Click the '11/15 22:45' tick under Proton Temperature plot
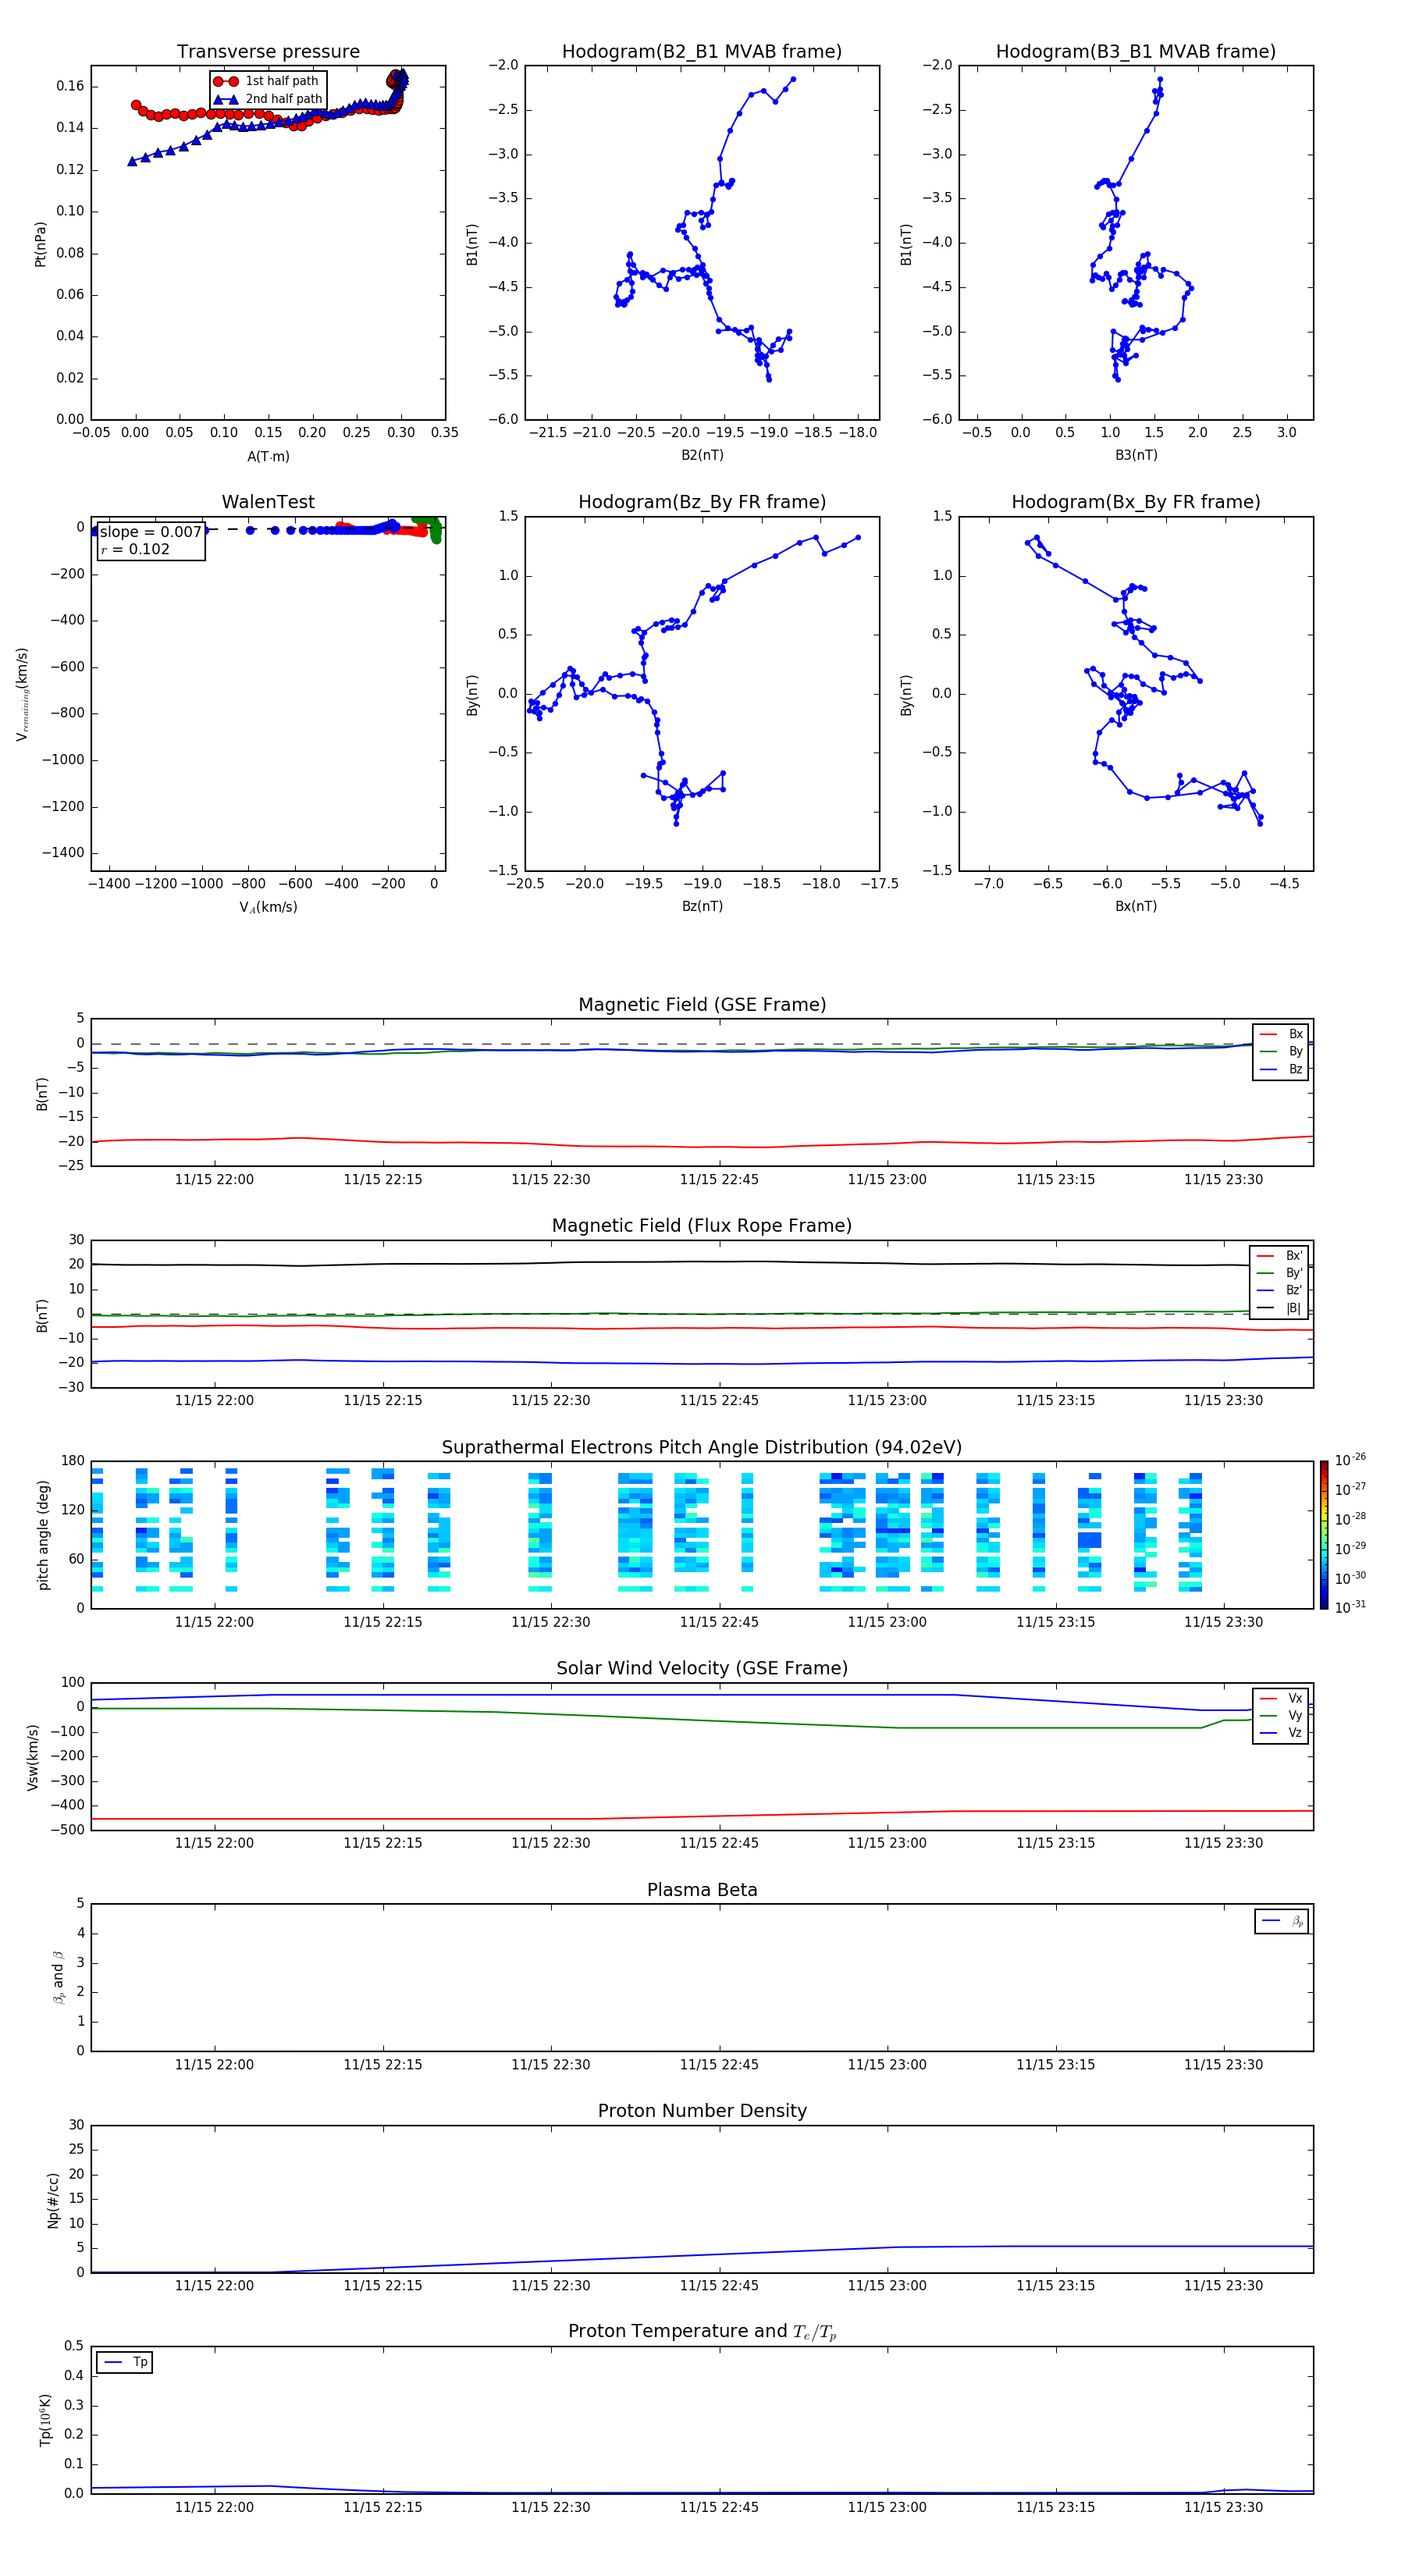This screenshot has width=1405, height=2576. [x=719, y=2507]
